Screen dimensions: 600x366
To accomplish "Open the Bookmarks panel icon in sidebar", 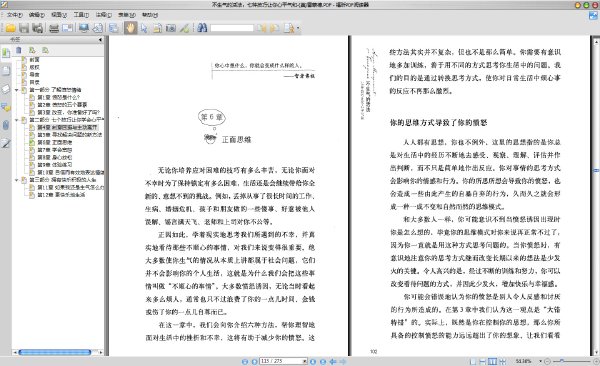I will (6, 52).
